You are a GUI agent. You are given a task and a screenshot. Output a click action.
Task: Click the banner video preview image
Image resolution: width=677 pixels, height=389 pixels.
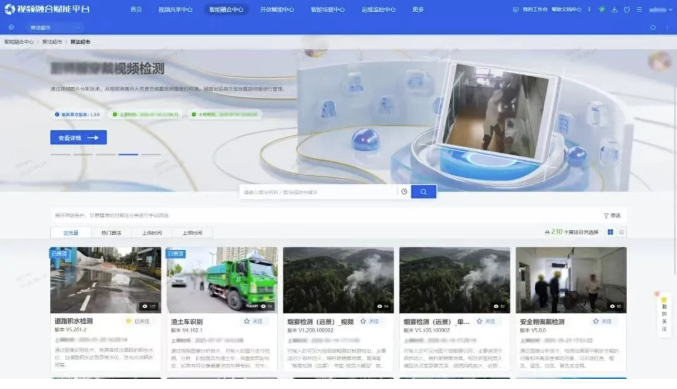(499, 113)
